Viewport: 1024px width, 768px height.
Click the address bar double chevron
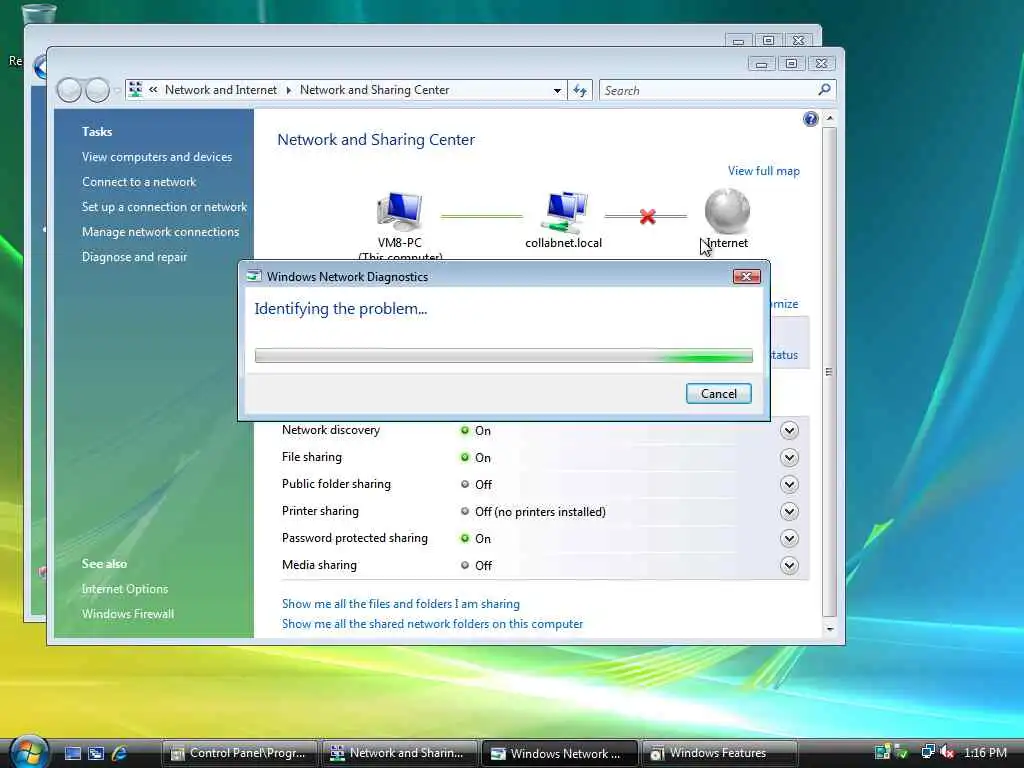pos(153,90)
